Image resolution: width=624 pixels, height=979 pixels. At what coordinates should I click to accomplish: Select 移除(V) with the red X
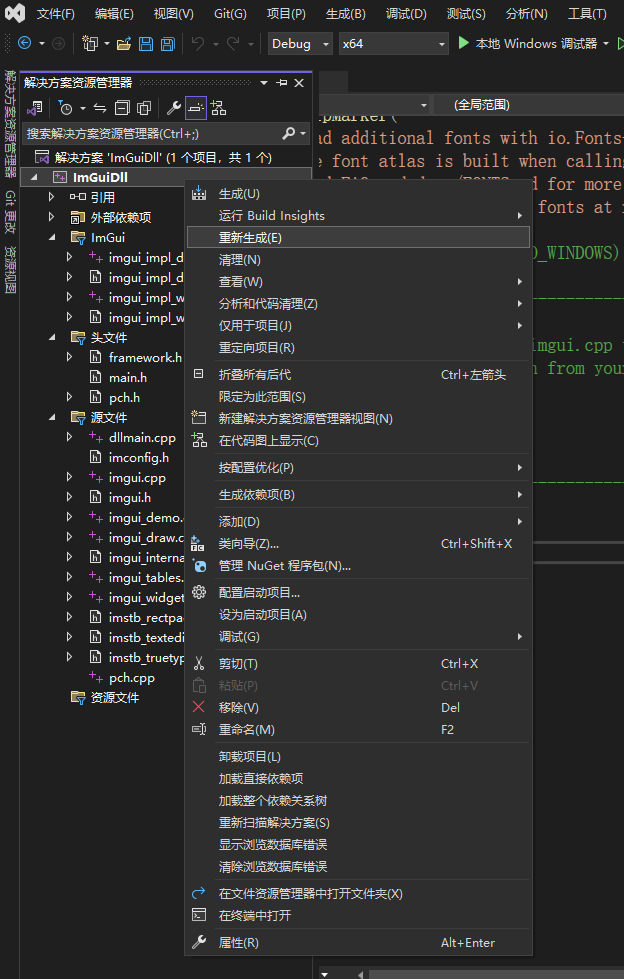[x=359, y=707]
